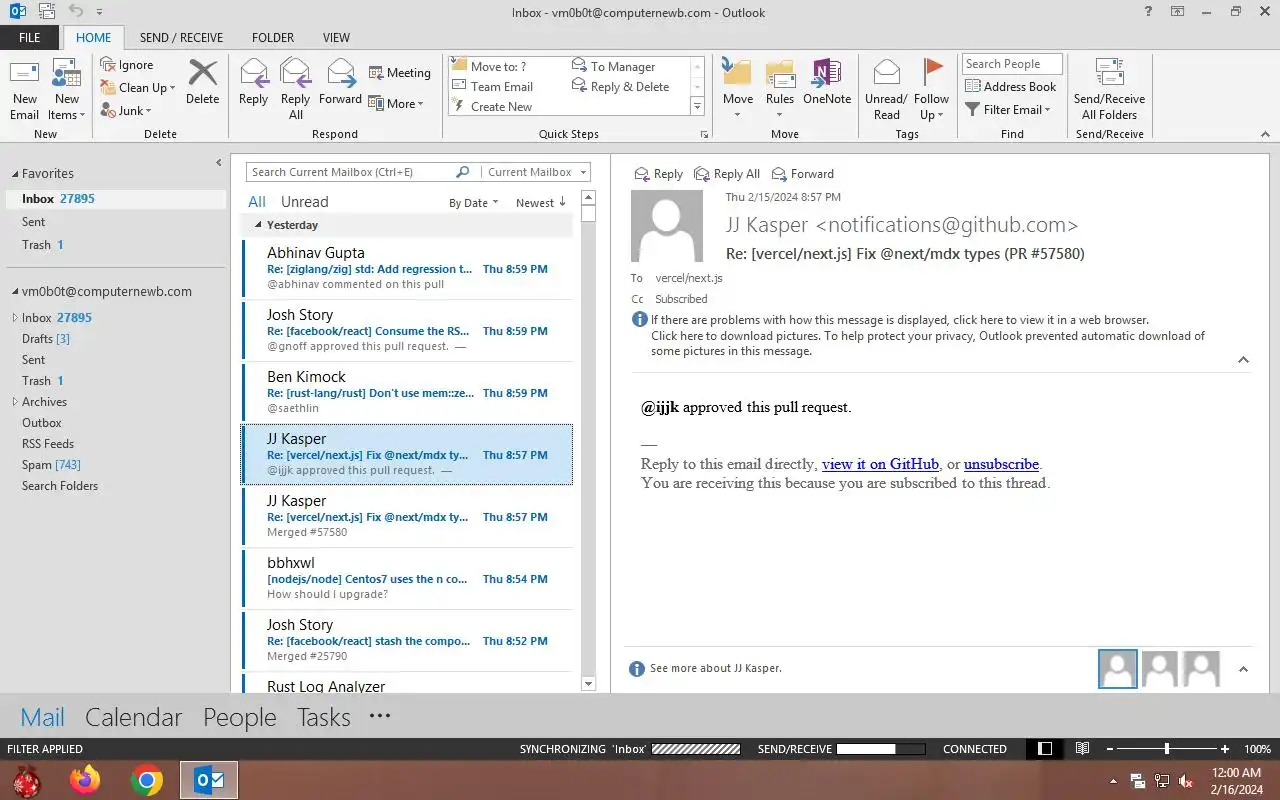This screenshot has height=800, width=1280.
Task: Switch to the FOLDER tab
Action: click(x=273, y=38)
